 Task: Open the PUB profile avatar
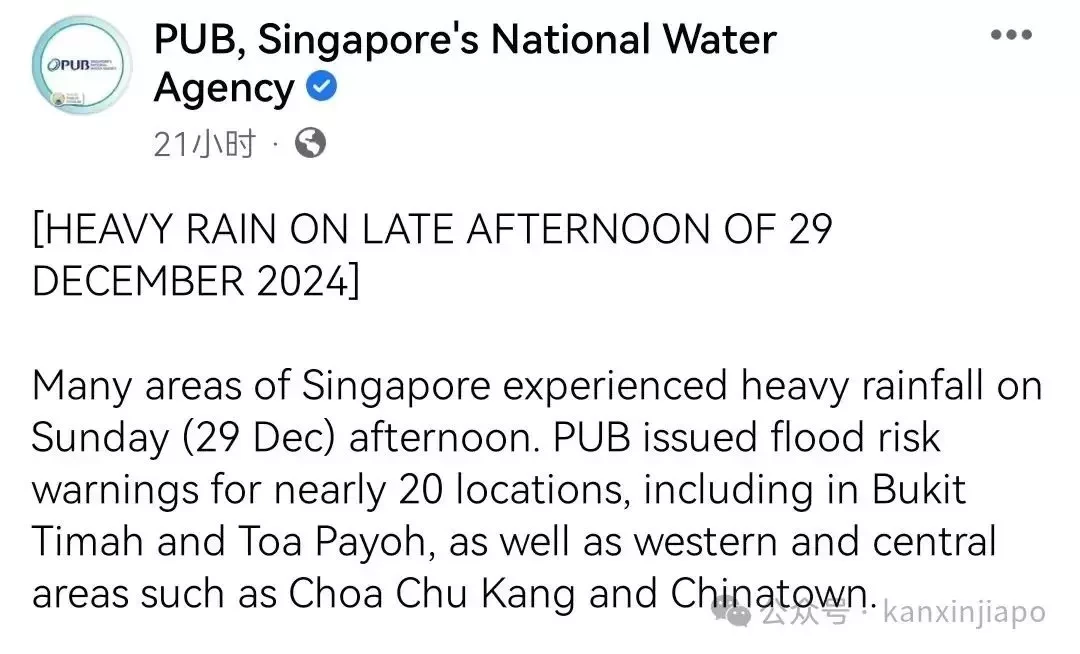82,65
